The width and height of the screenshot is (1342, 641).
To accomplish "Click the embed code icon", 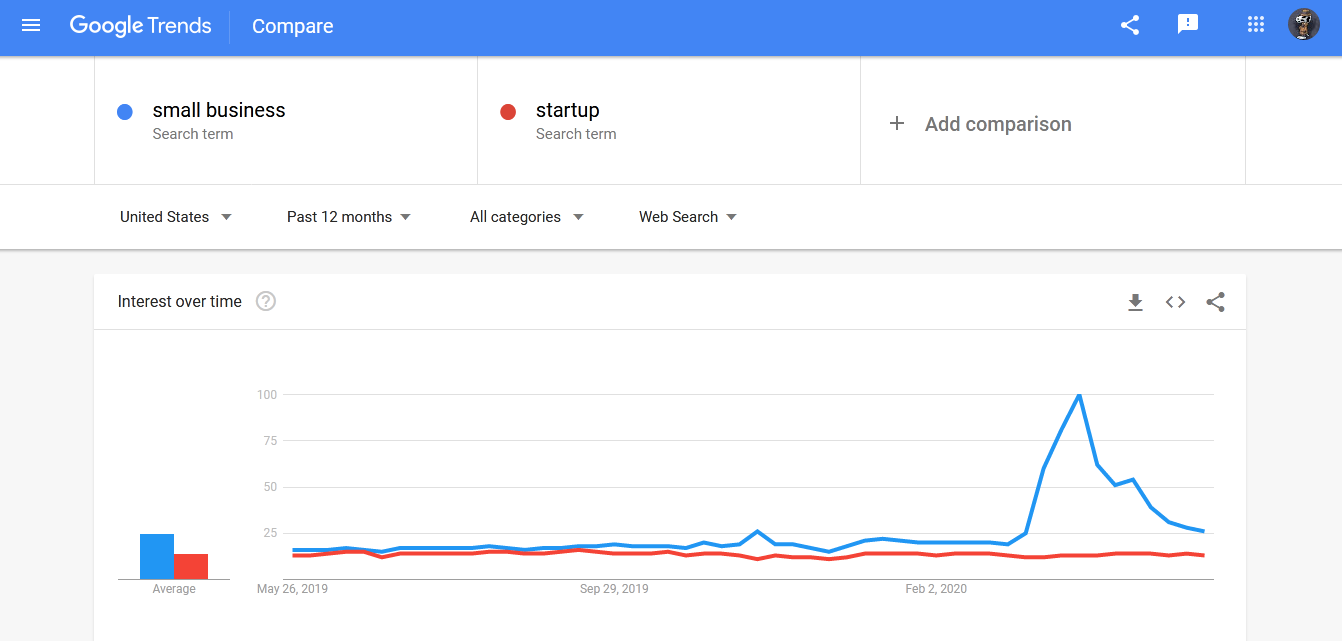I will tap(1175, 302).
